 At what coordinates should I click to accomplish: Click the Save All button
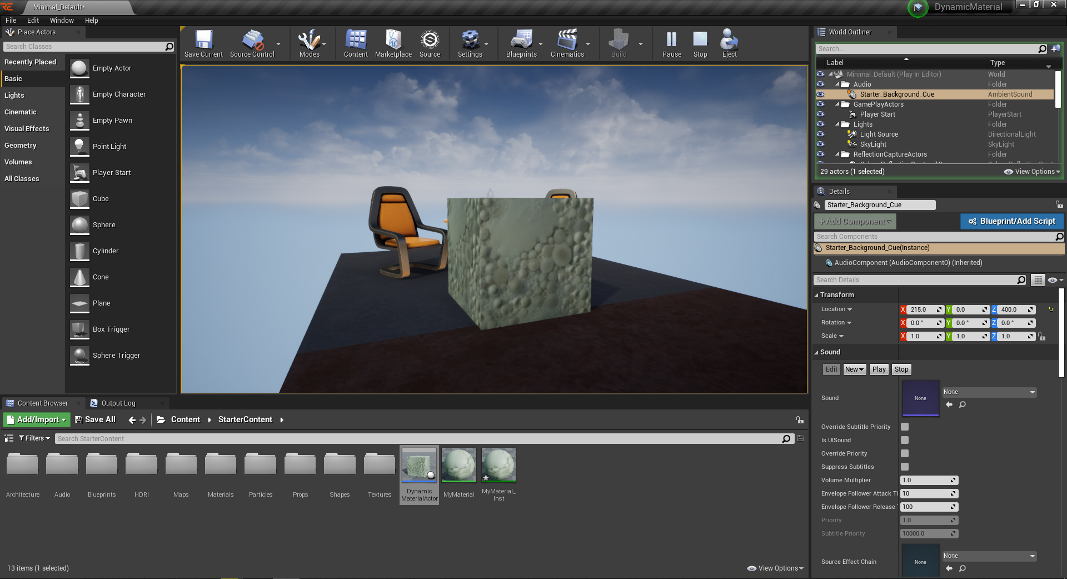(94, 420)
